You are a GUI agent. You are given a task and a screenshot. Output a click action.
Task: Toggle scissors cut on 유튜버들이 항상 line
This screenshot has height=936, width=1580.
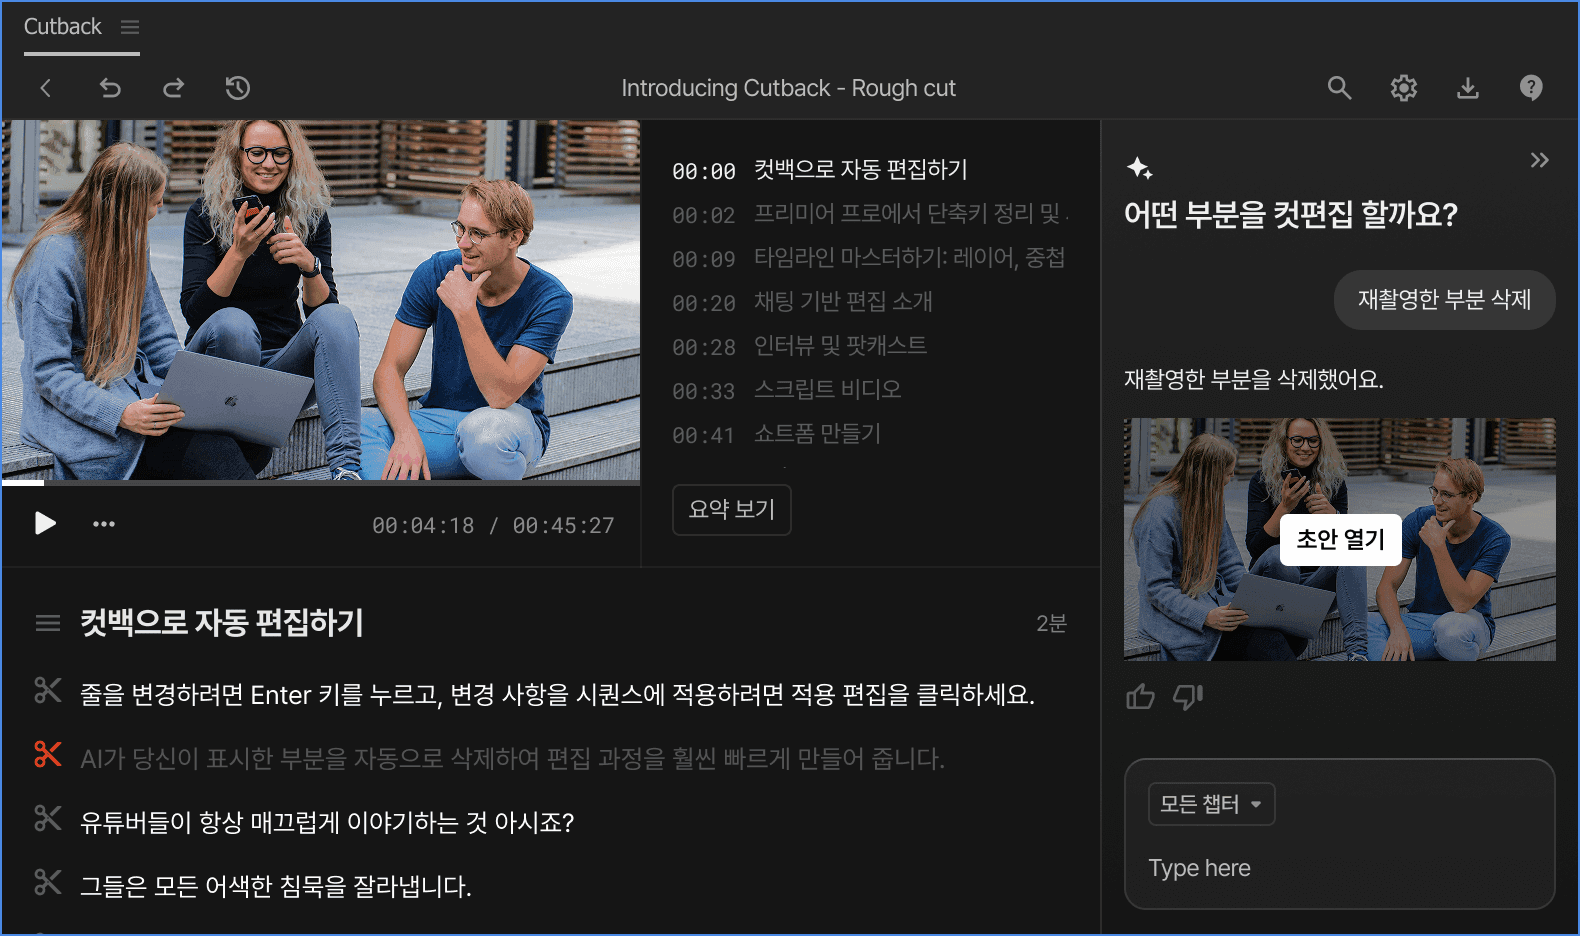pyautogui.click(x=48, y=819)
